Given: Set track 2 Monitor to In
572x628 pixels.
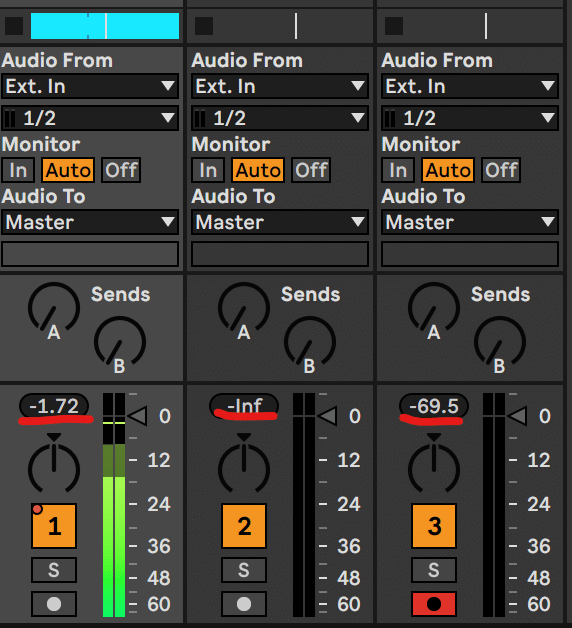Looking at the screenshot, I should tap(208, 170).
